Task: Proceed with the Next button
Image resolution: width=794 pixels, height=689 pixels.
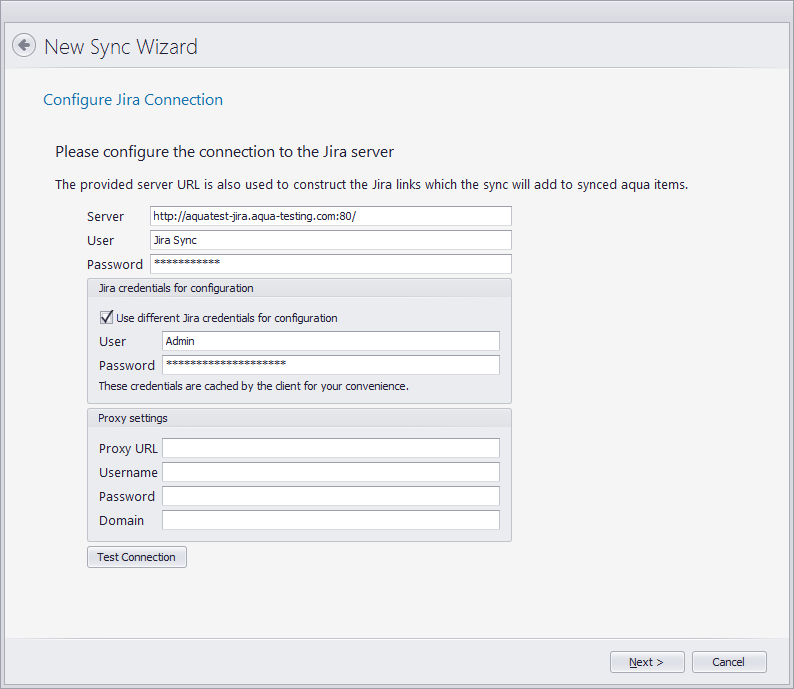Action: coord(647,662)
